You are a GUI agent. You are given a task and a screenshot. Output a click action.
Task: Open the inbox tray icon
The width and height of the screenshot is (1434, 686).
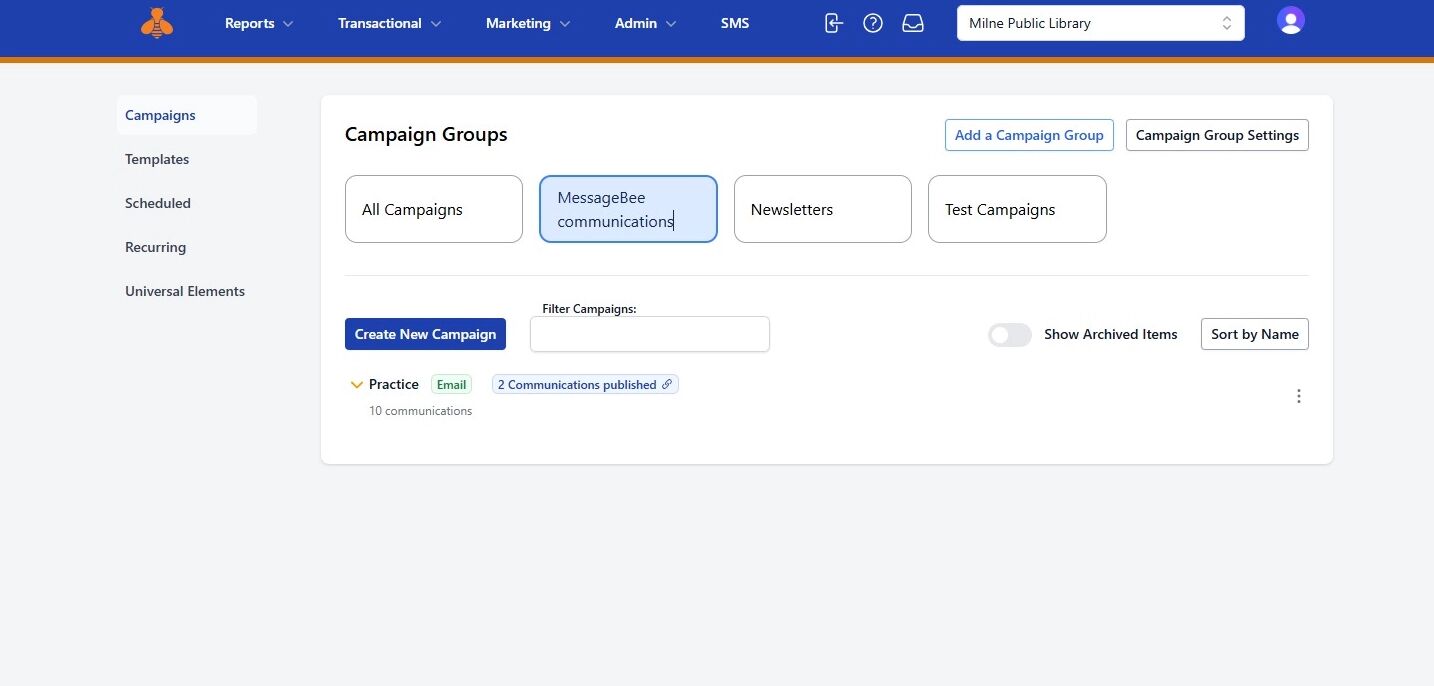pos(913,23)
